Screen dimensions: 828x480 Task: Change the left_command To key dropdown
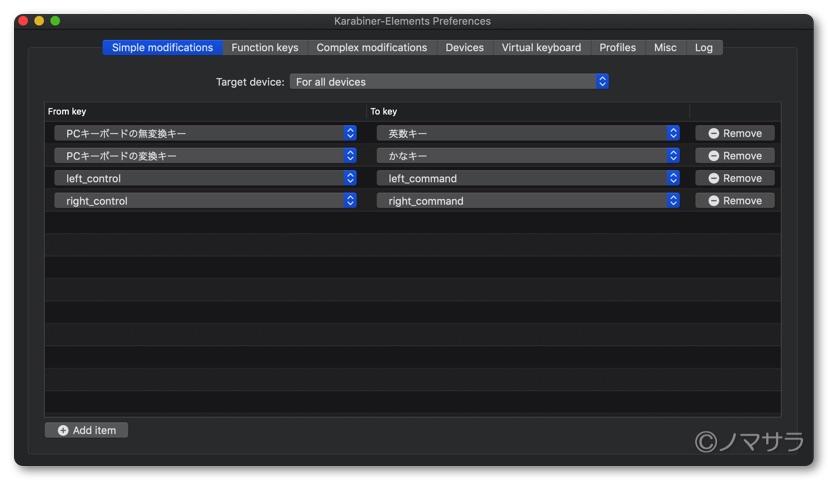[528, 178]
